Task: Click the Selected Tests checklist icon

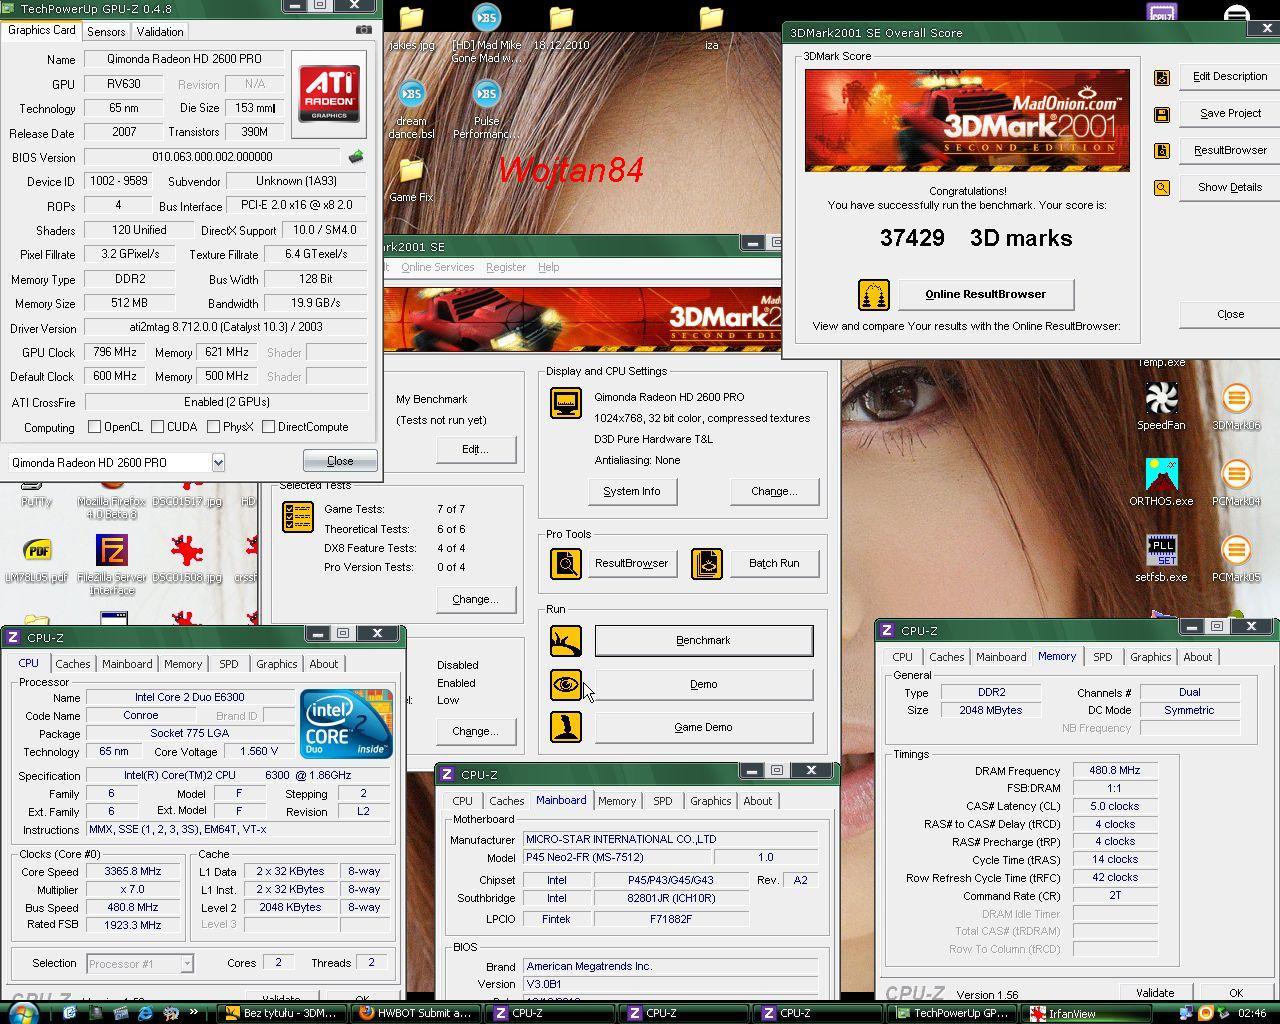Action: 298,516
